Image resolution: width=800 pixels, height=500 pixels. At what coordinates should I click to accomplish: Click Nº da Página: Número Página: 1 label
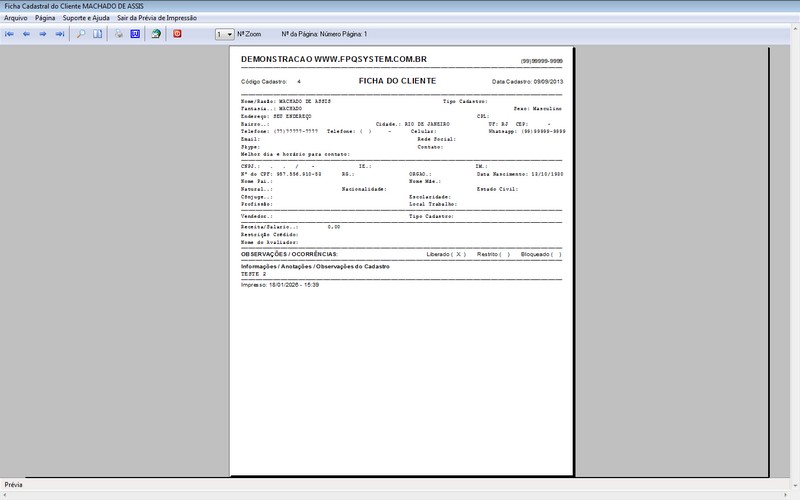coord(324,34)
